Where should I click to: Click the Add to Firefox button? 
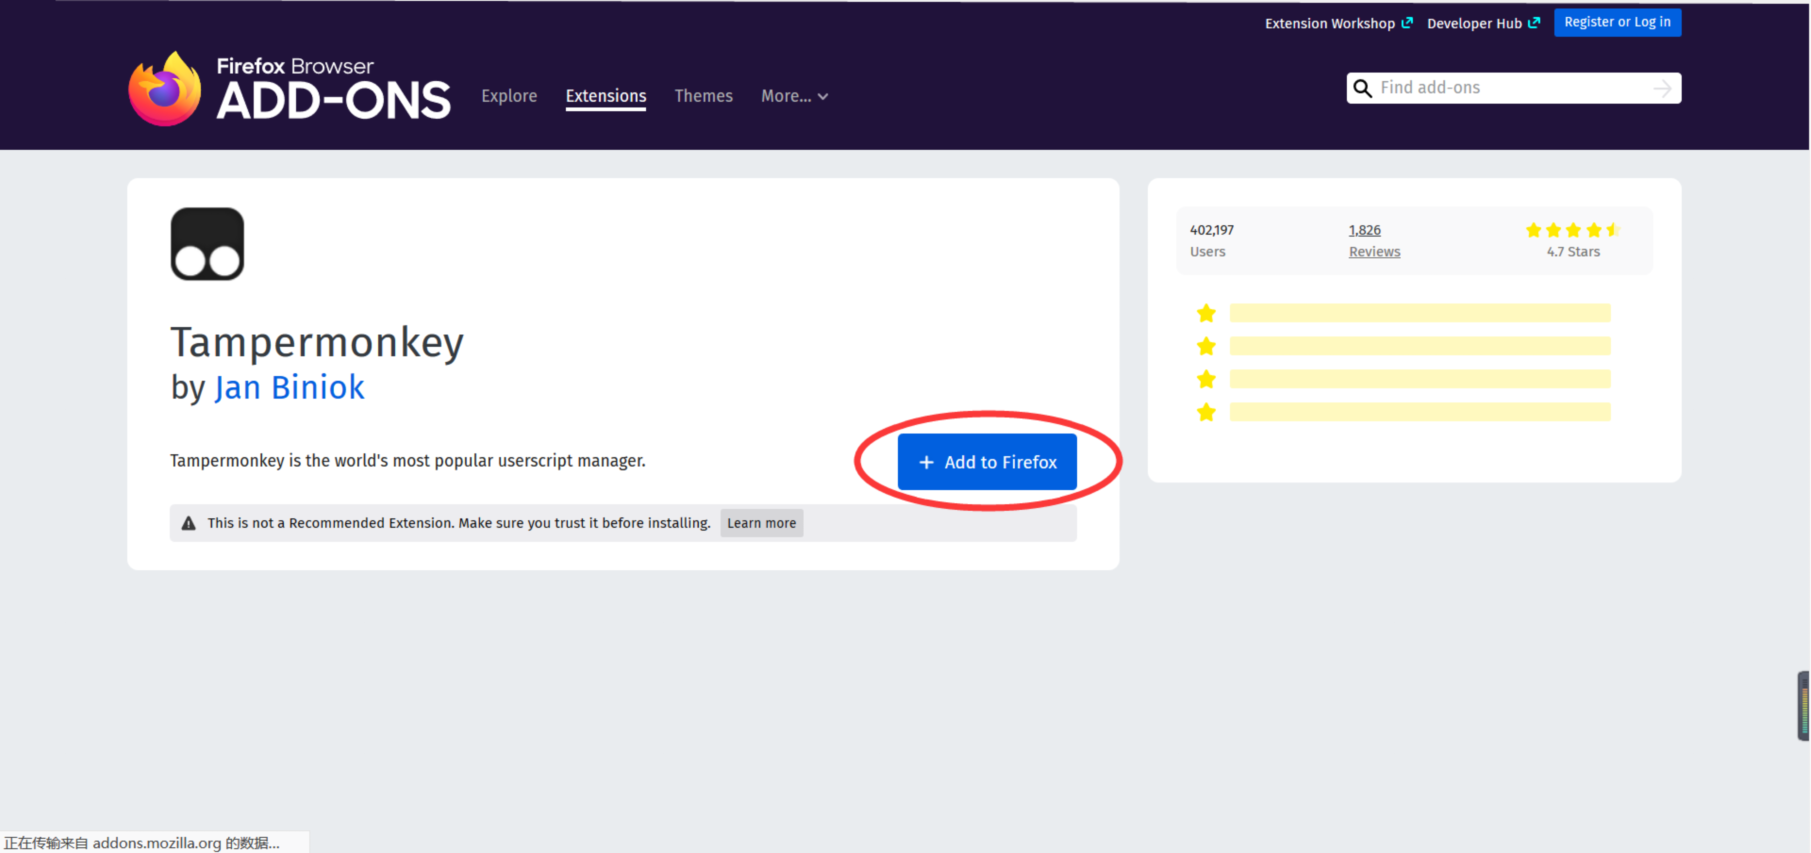(987, 462)
